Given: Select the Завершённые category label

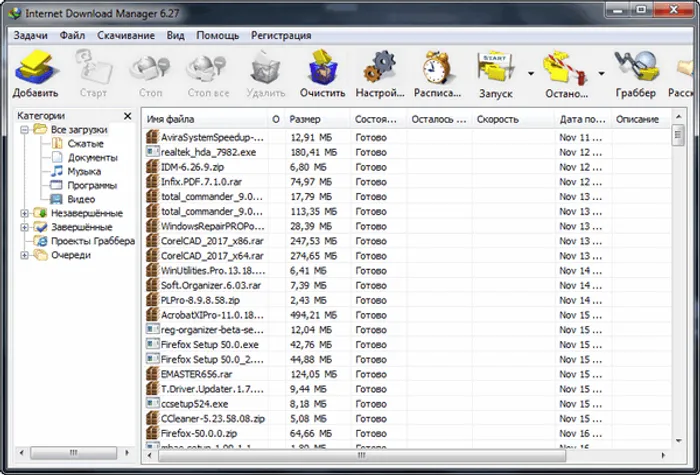Looking at the screenshot, I should [81, 227].
